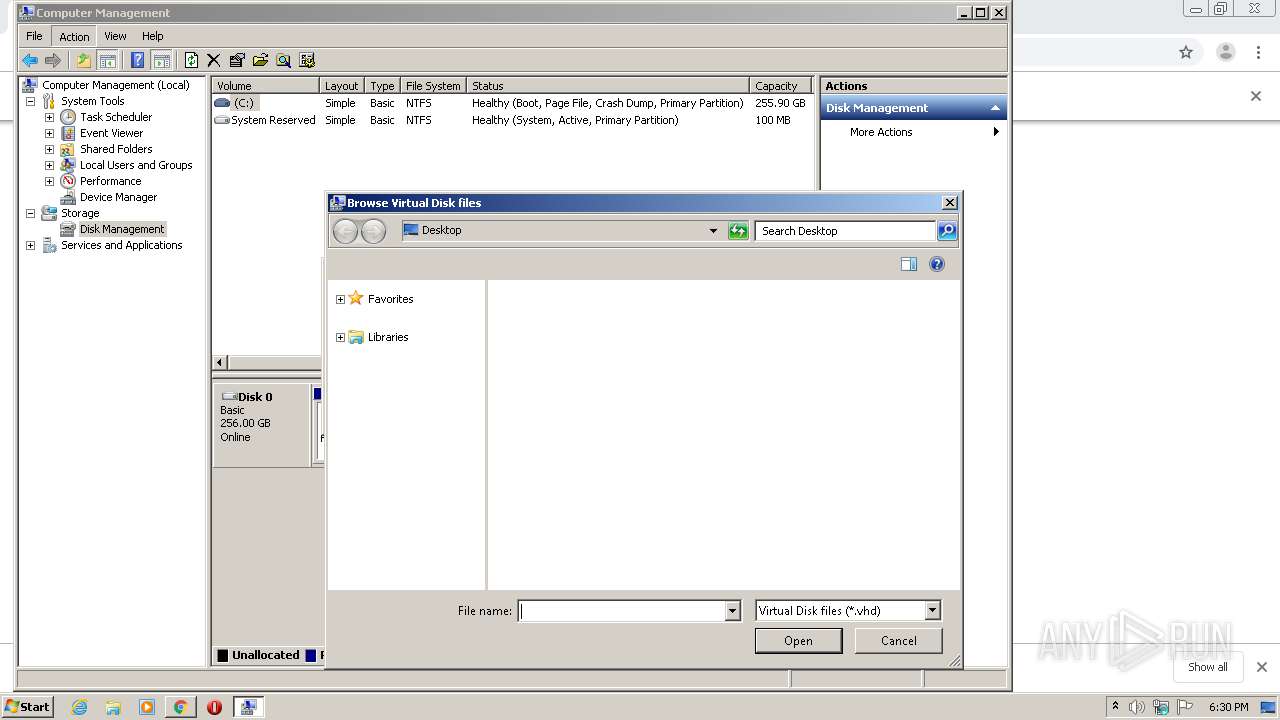Collapse the Disk Management actions header
This screenshot has width=1280, height=720.
995,108
